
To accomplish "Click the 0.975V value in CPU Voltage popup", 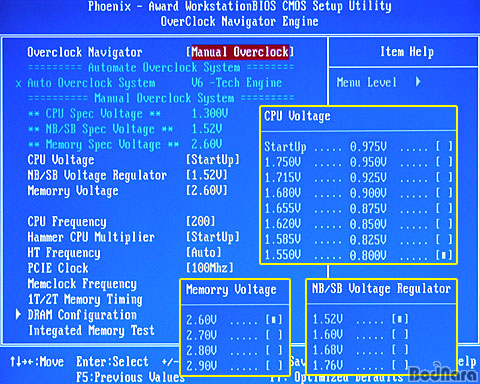I will click(368, 146).
